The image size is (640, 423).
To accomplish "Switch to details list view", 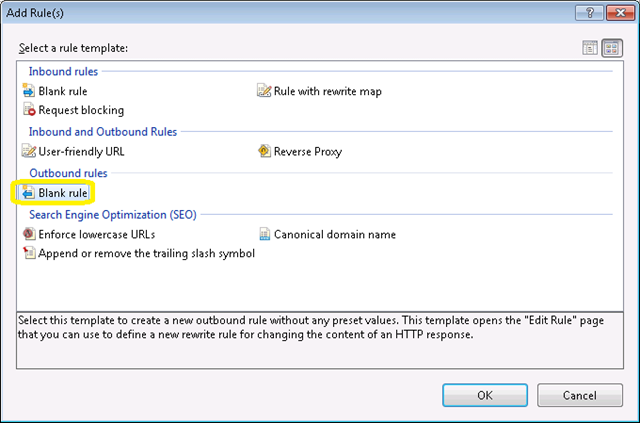I will [589, 48].
